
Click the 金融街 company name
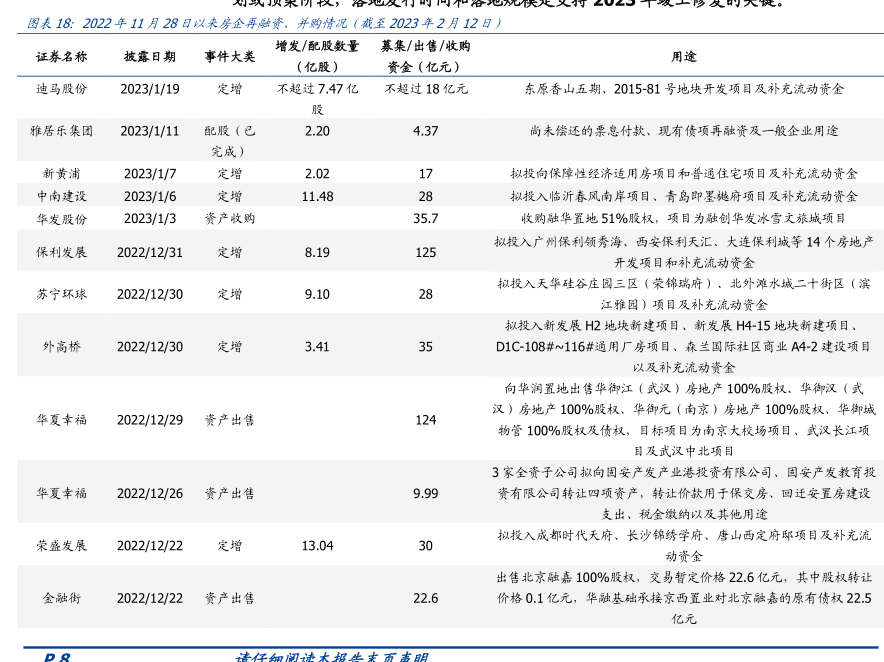click(61, 598)
